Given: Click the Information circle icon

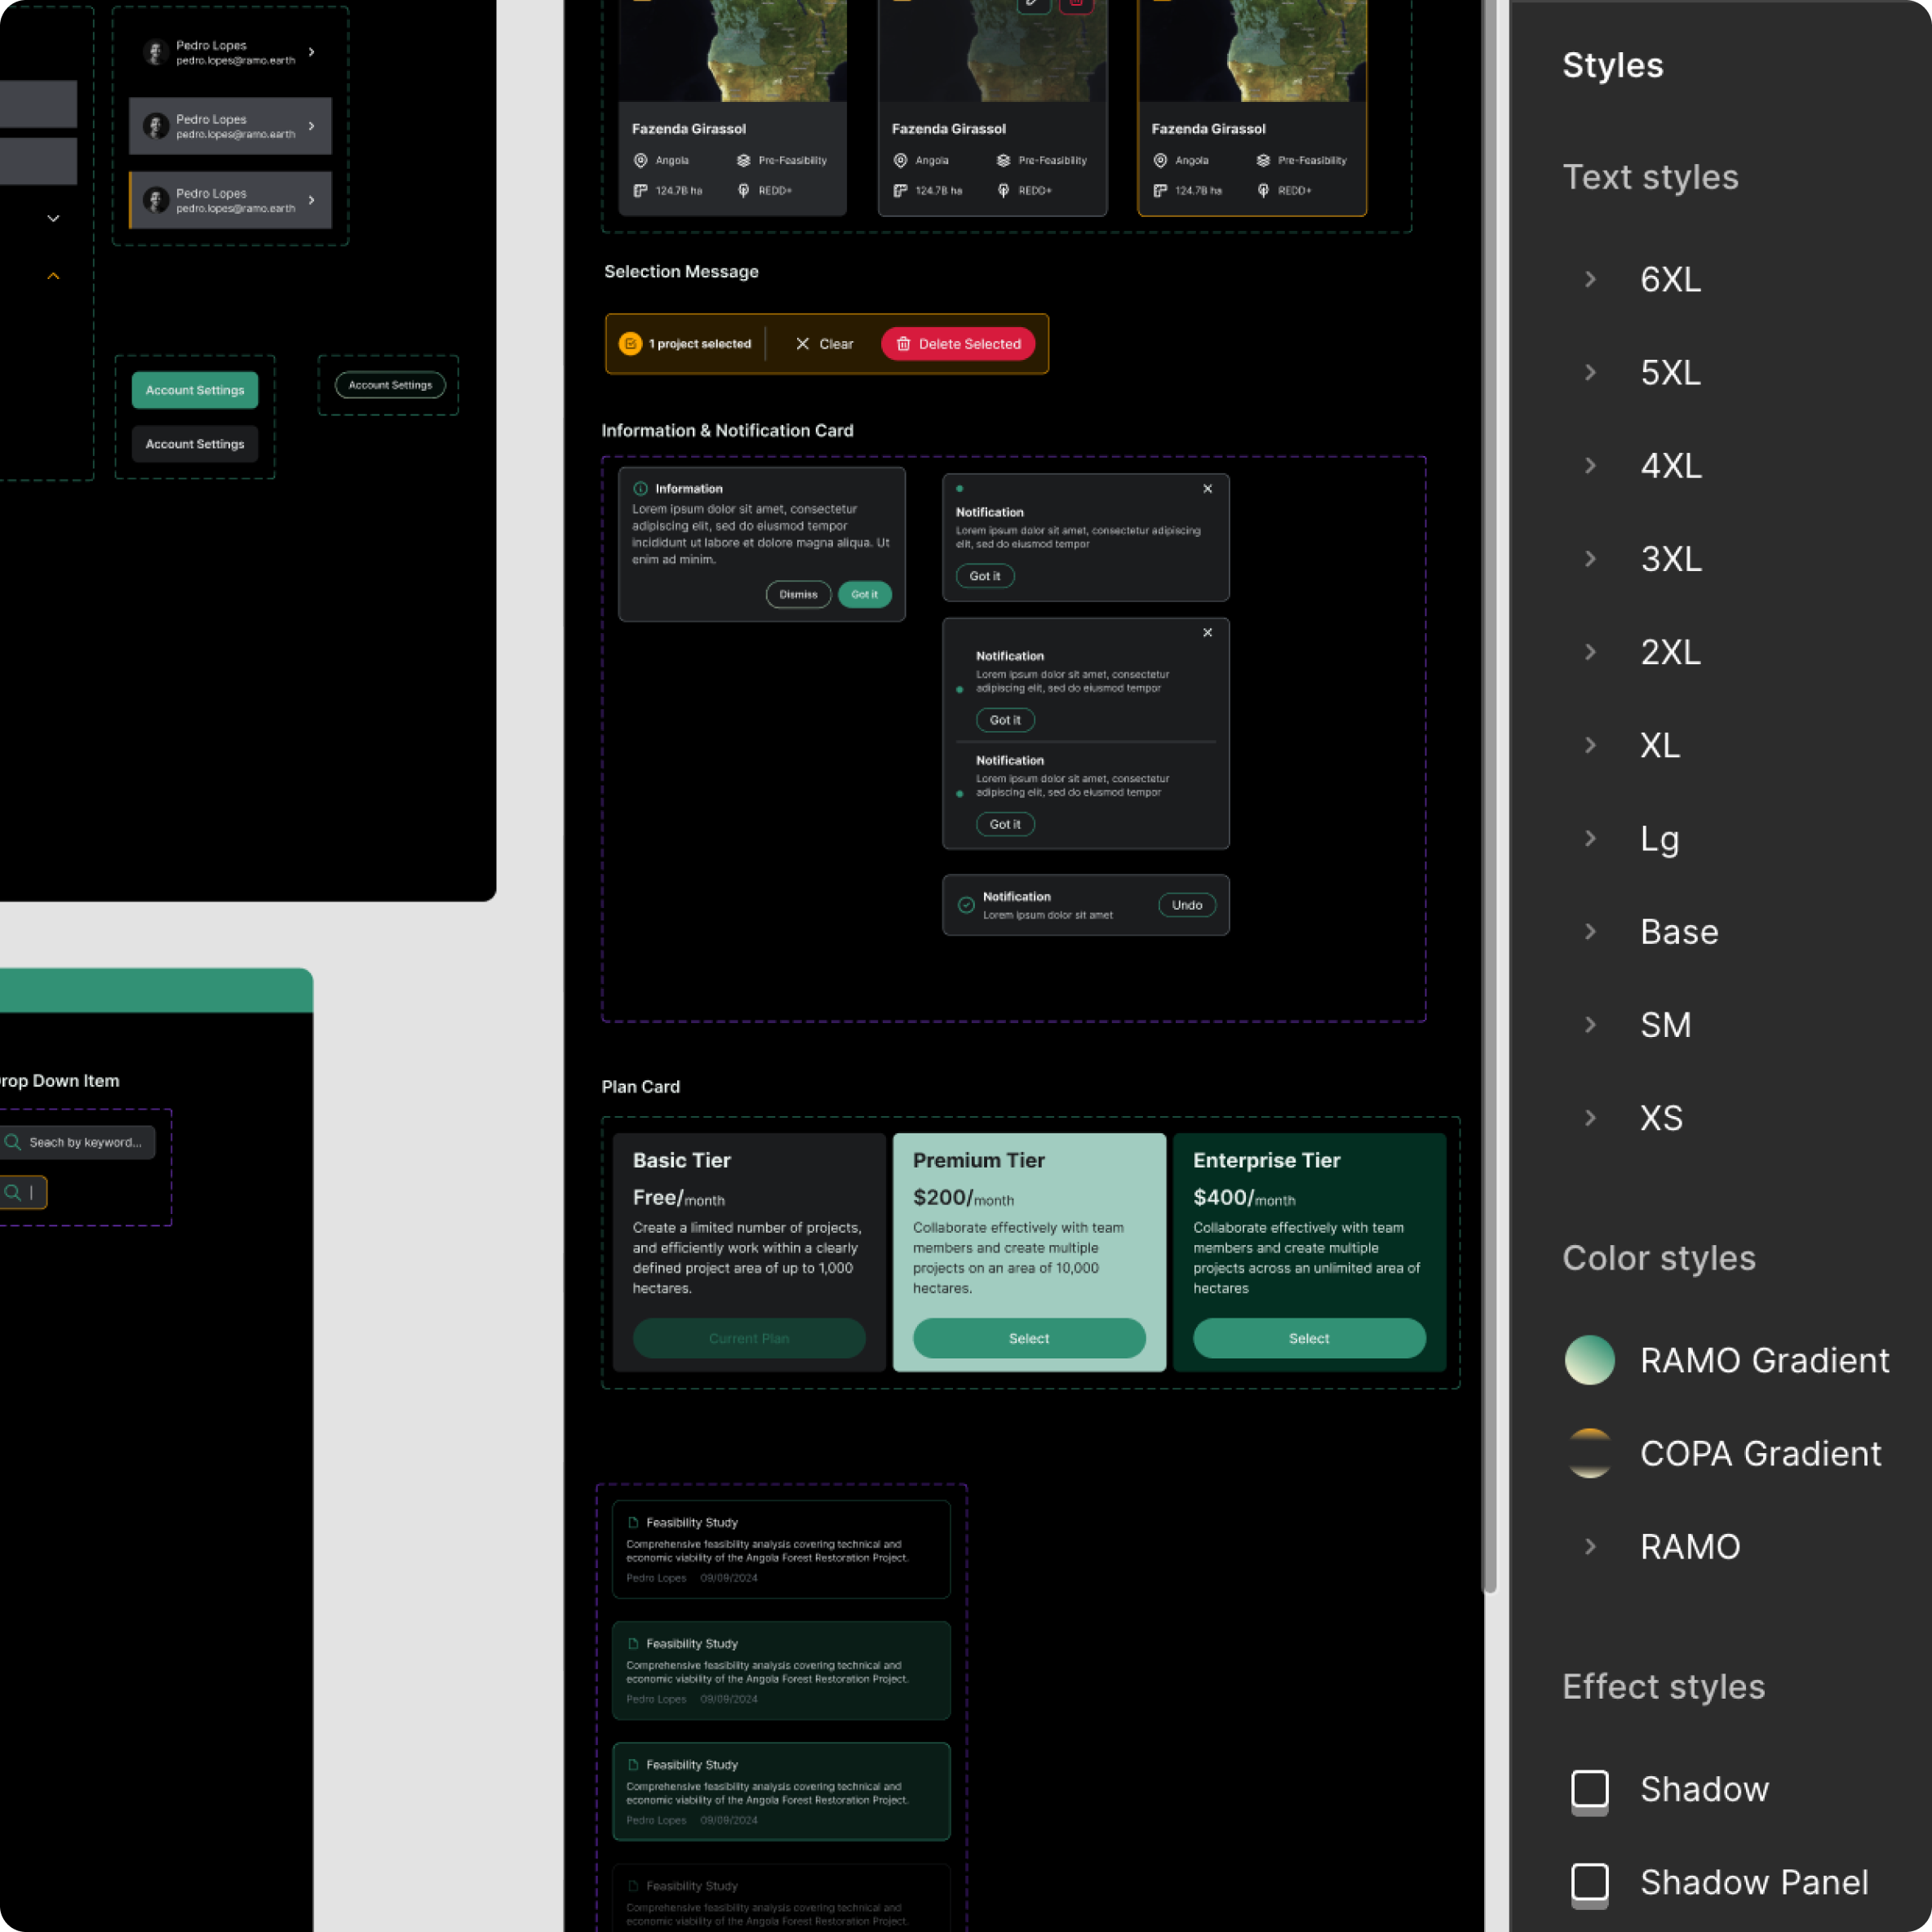Looking at the screenshot, I should 640,489.
